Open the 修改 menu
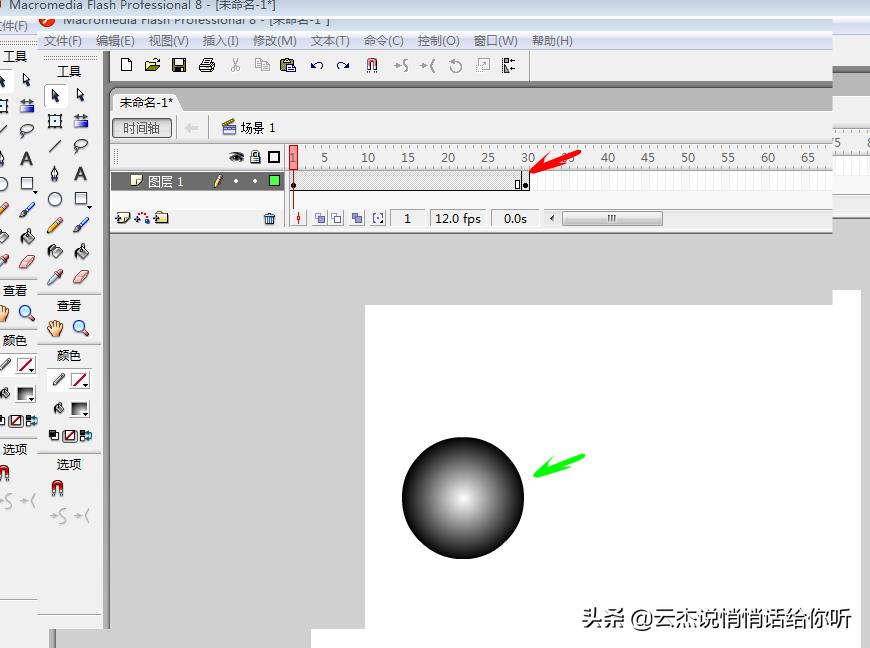 pos(274,41)
